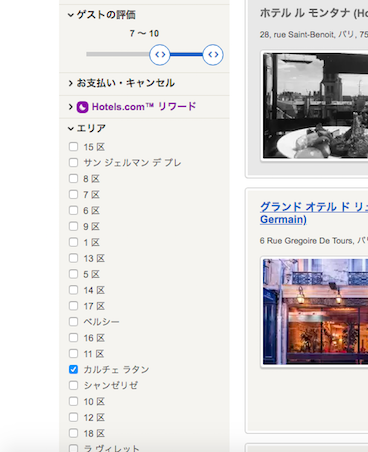Image resolution: width=368 pixels, height=452 pixels.
Task: Click the maximum guest rating slider handle
Action: [213, 55]
